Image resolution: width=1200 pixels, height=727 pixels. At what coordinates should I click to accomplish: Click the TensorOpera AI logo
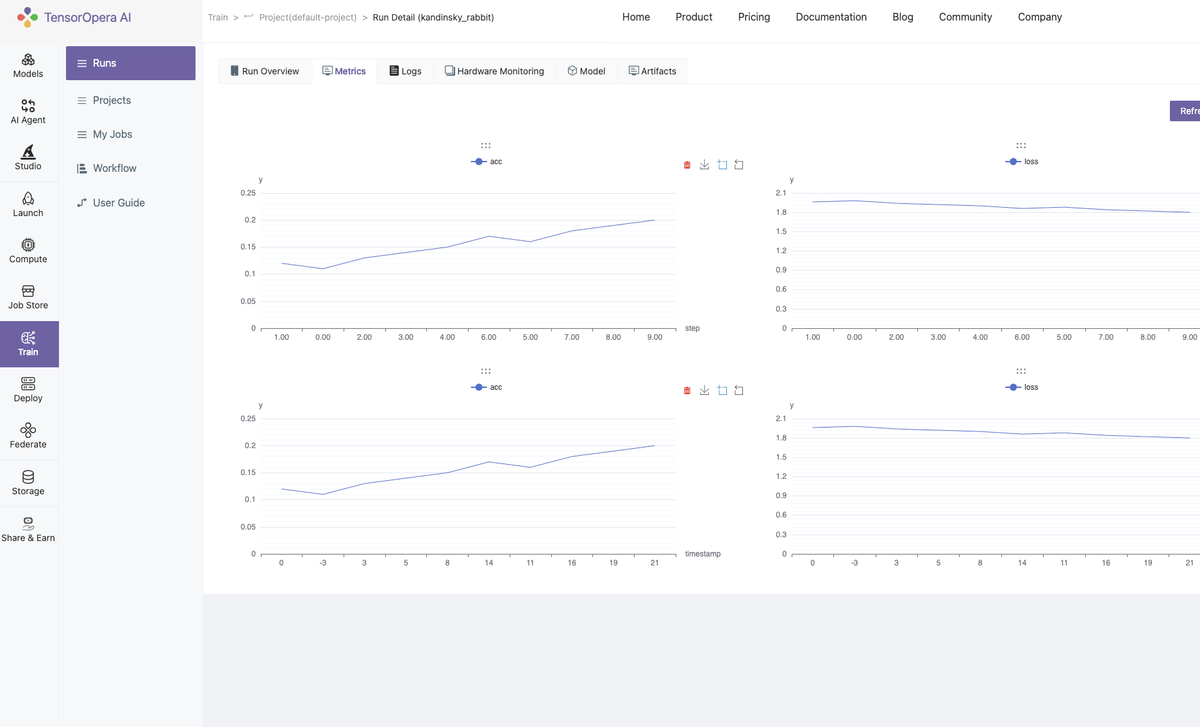tap(73, 17)
